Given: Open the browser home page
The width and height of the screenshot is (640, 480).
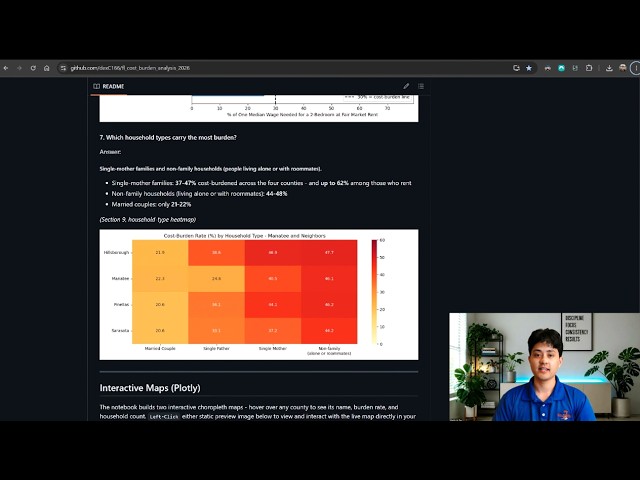Looking at the screenshot, I should coord(47,68).
